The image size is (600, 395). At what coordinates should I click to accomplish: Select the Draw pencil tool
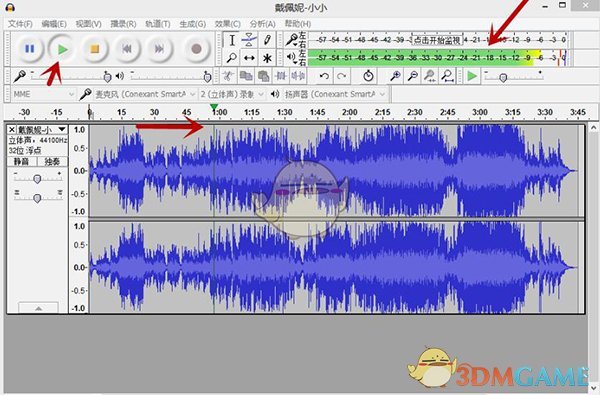pyautogui.click(x=267, y=40)
